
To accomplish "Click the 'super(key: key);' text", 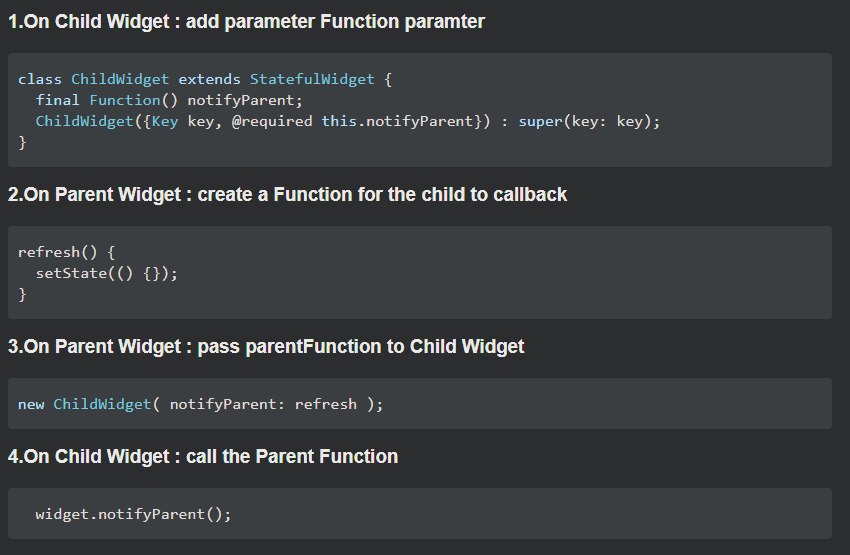I will point(589,121).
